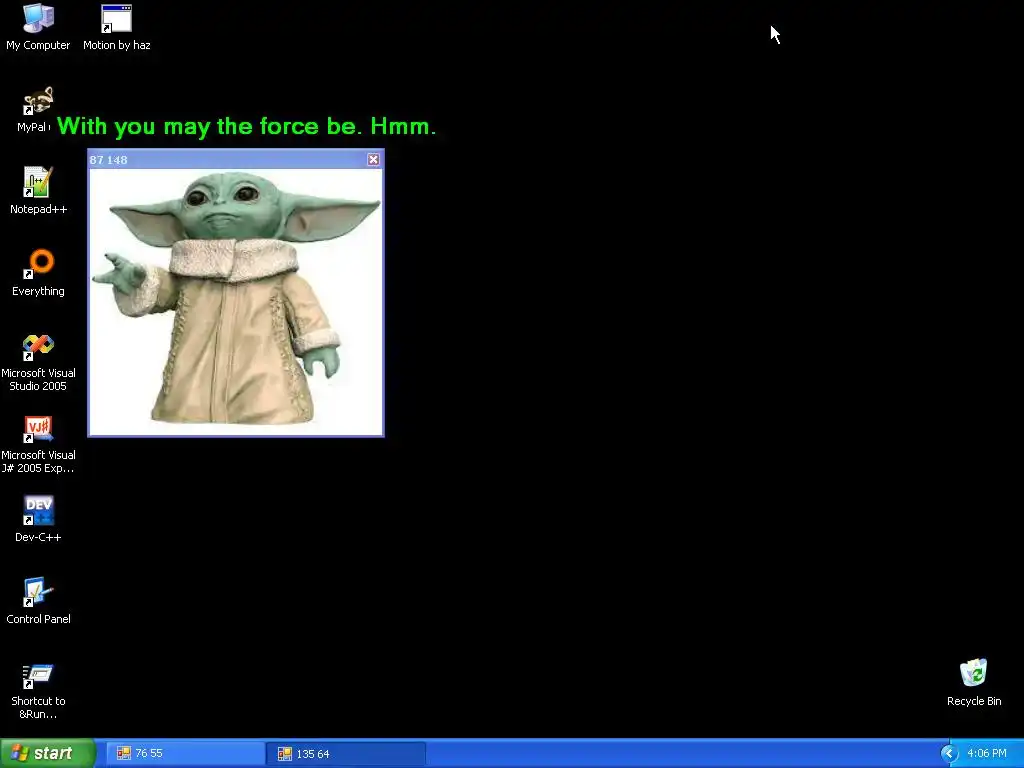Select the Recycle Bin icon
1024x768 pixels.
pyautogui.click(x=974, y=682)
